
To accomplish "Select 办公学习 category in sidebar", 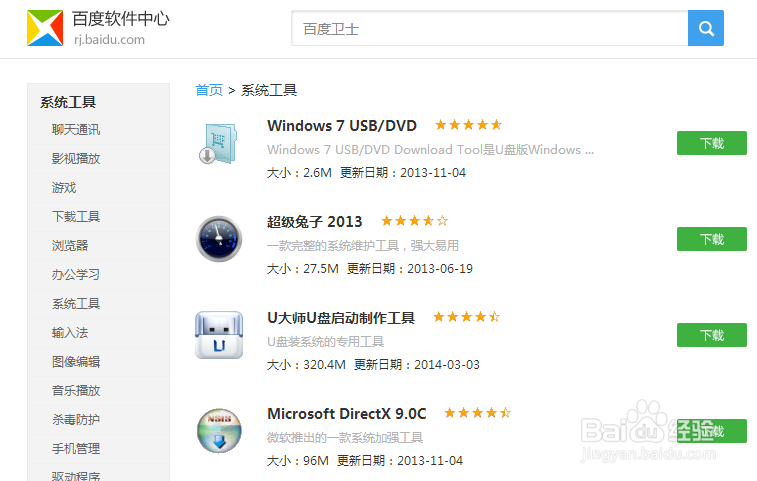I will point(76,274).
